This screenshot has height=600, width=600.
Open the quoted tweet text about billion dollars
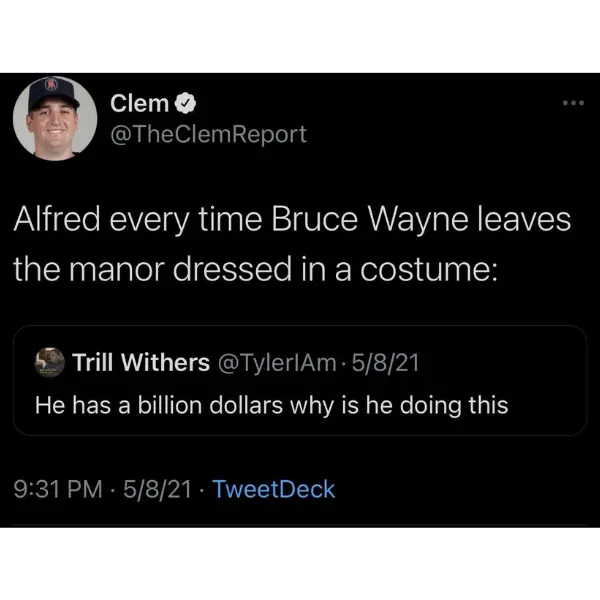coord(271,405)
